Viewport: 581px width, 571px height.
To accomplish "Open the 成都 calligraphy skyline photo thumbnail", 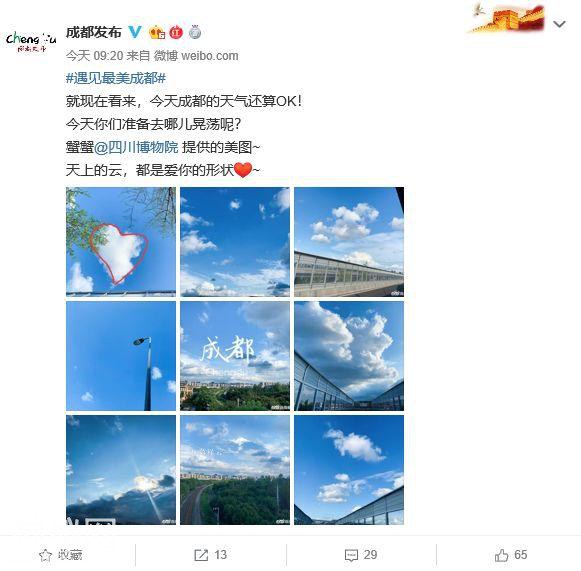I will click(235, 356).
